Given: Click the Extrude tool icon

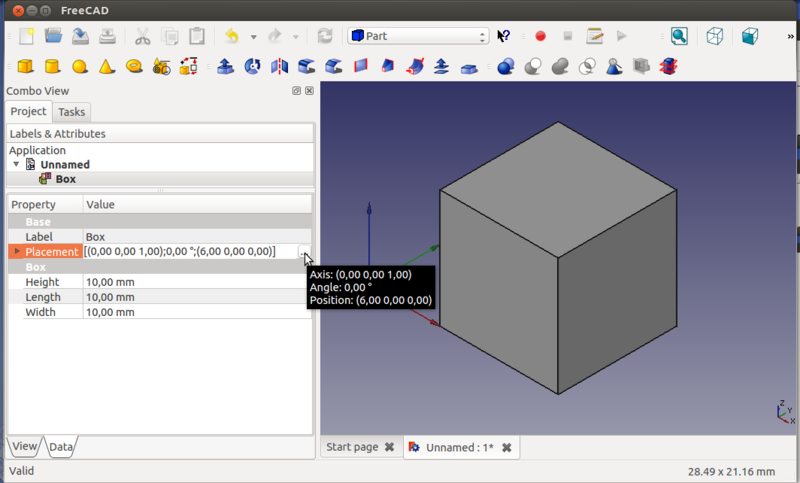Looking at the screenshot, I should pyautogui.click(x=225, y=67).
